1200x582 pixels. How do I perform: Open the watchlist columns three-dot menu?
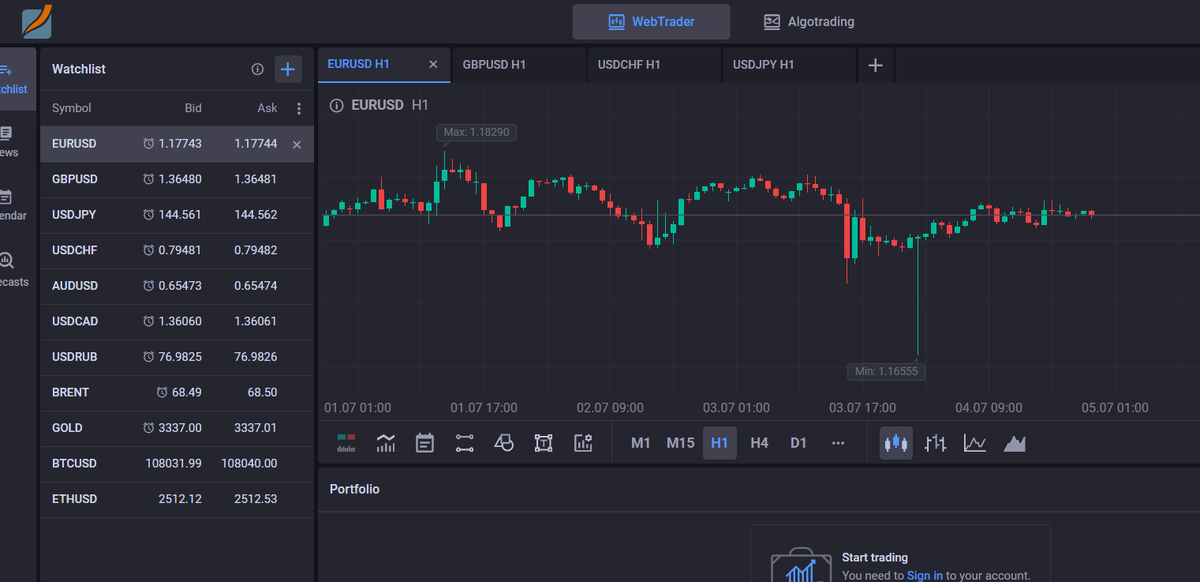pyautogui.click(x=298, y=108)
